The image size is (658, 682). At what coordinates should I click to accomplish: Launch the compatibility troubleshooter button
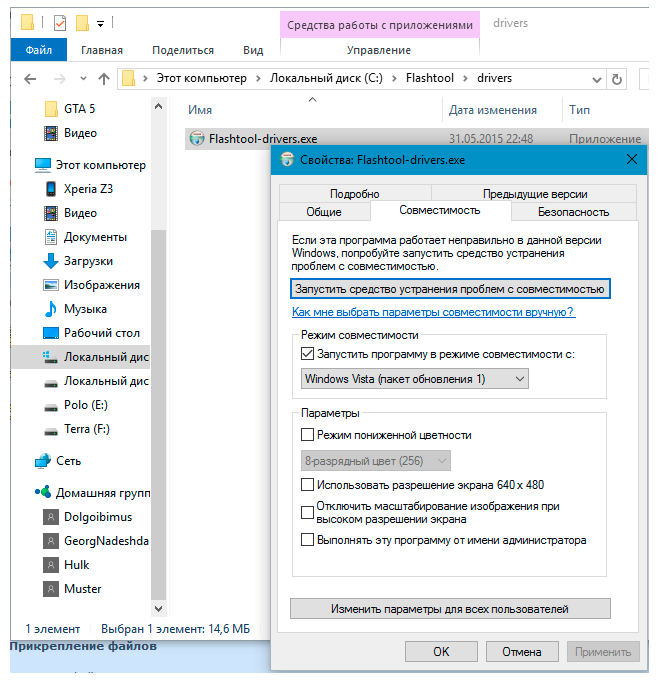pos(450,289)
